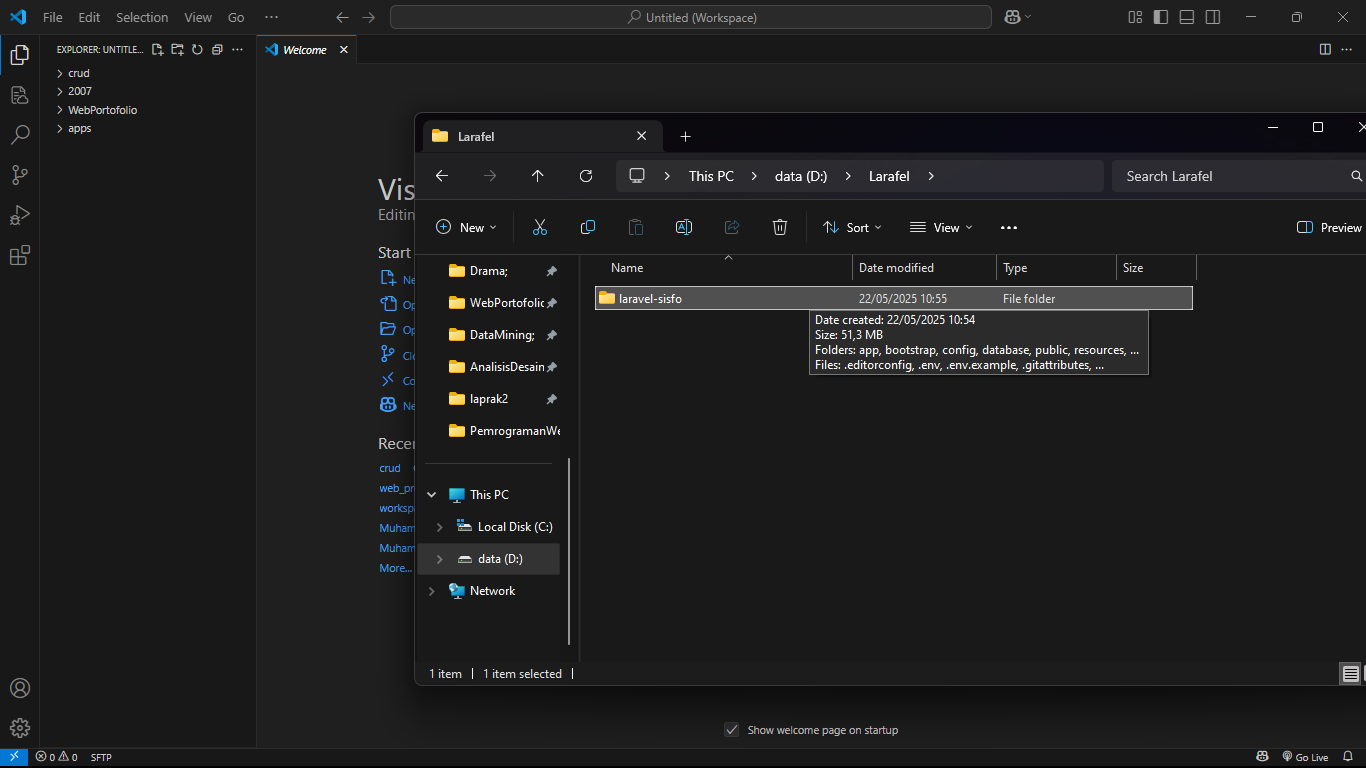Image resolution: width=1366 pixels, height=768 pixels.
Task: Click the More... recent link
Action: [x=395, y=568]
